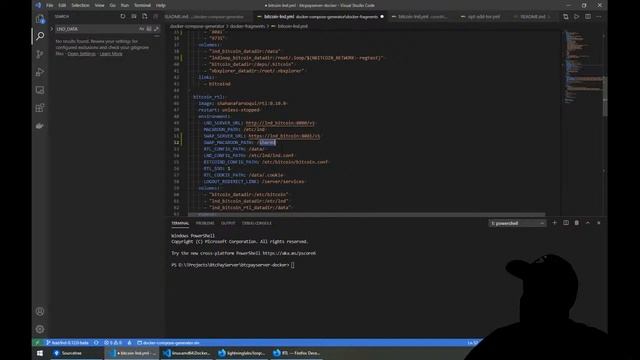The width and height of the screenshot is (640, 360).
Task: Open the View menu
Action: pyautogui.click(x=100, y=5)
